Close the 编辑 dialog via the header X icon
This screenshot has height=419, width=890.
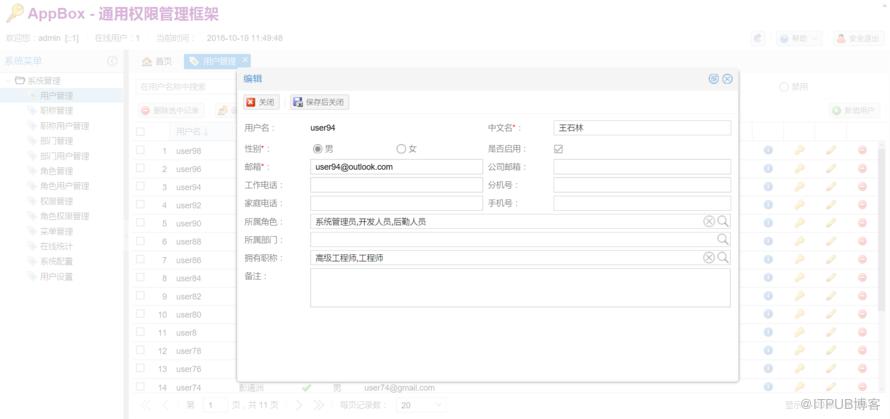coord(727,79)
